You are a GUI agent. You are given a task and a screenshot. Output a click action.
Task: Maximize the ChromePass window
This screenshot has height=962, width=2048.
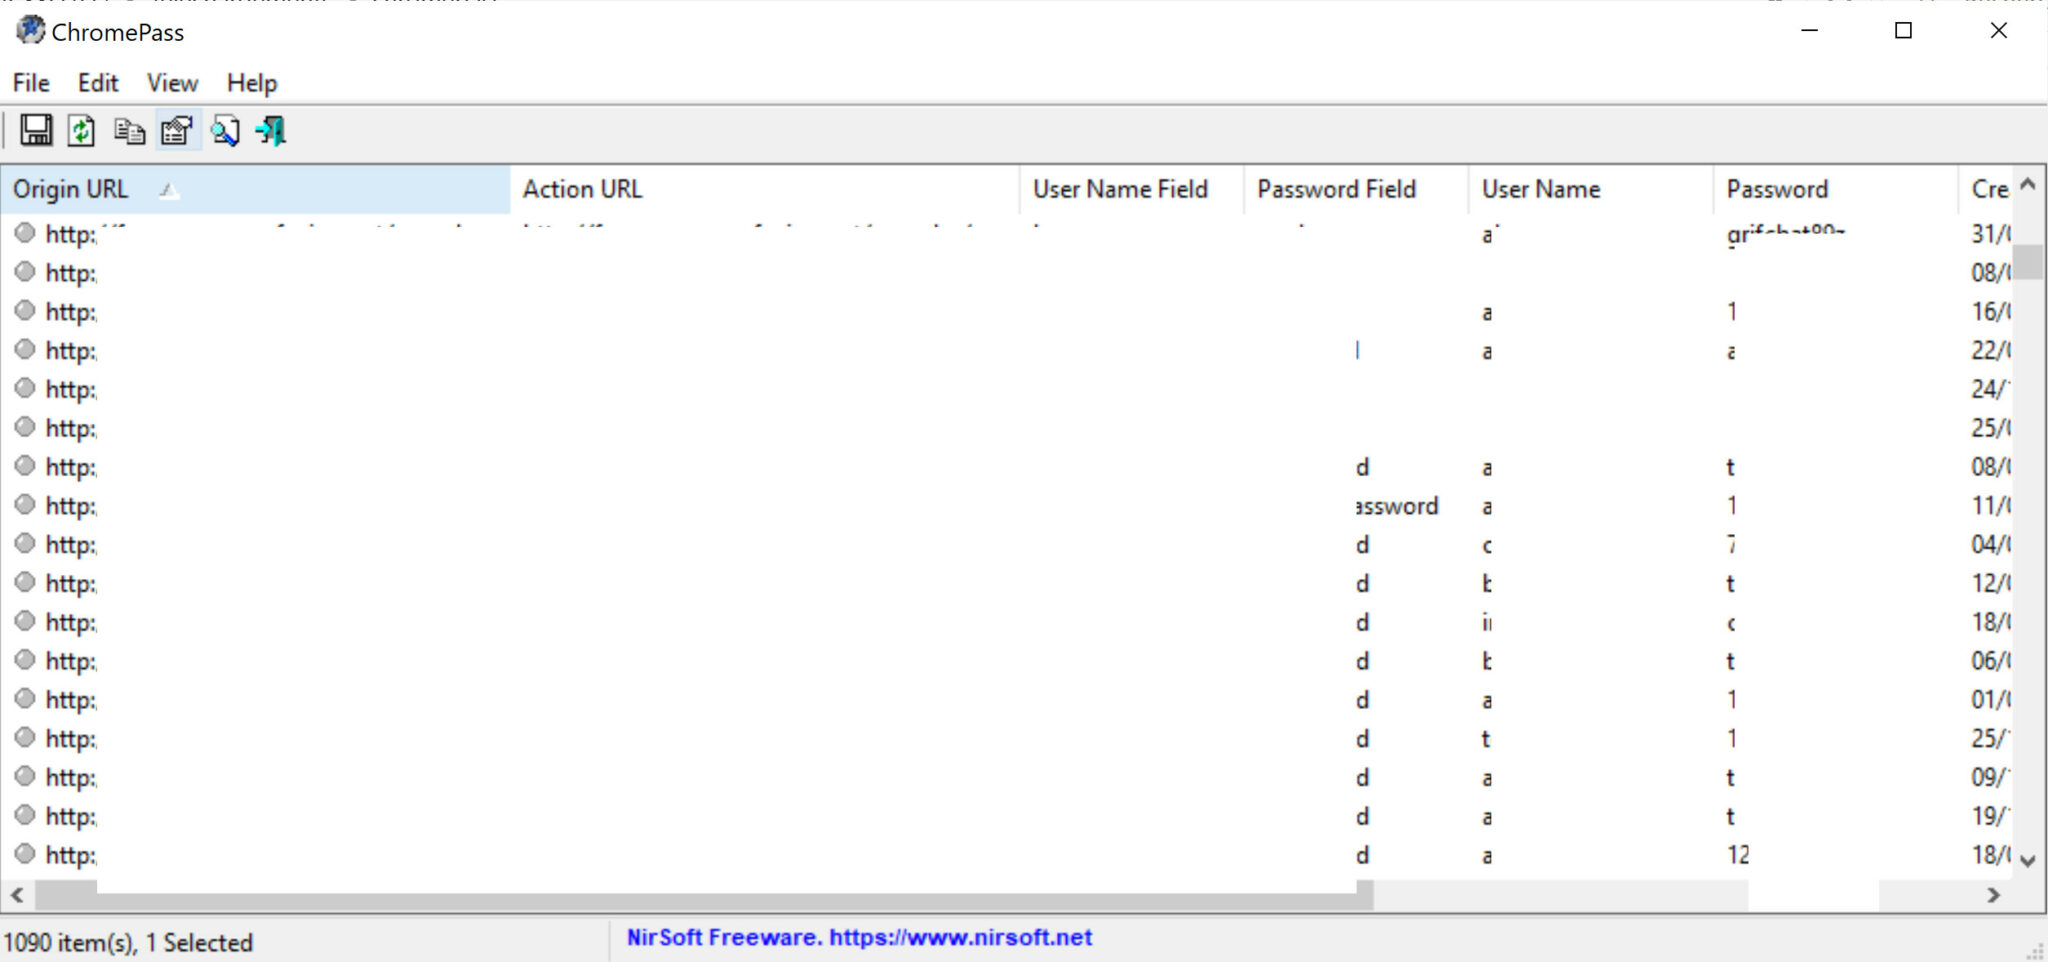click(1903, 30)
